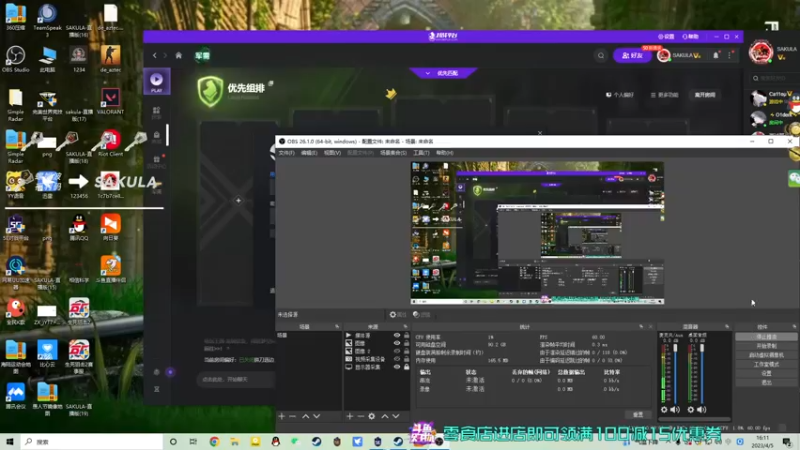Click 重置 in the stats dock
This screenshot has width=800, height=450.
tap(638, 415)
